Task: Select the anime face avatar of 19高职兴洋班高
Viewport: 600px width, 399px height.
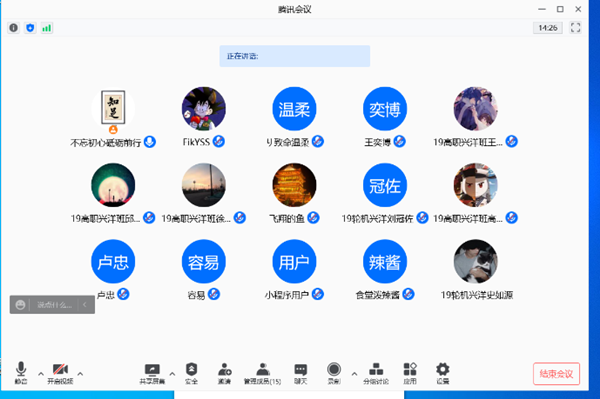Action: click(x=476, y=185)
